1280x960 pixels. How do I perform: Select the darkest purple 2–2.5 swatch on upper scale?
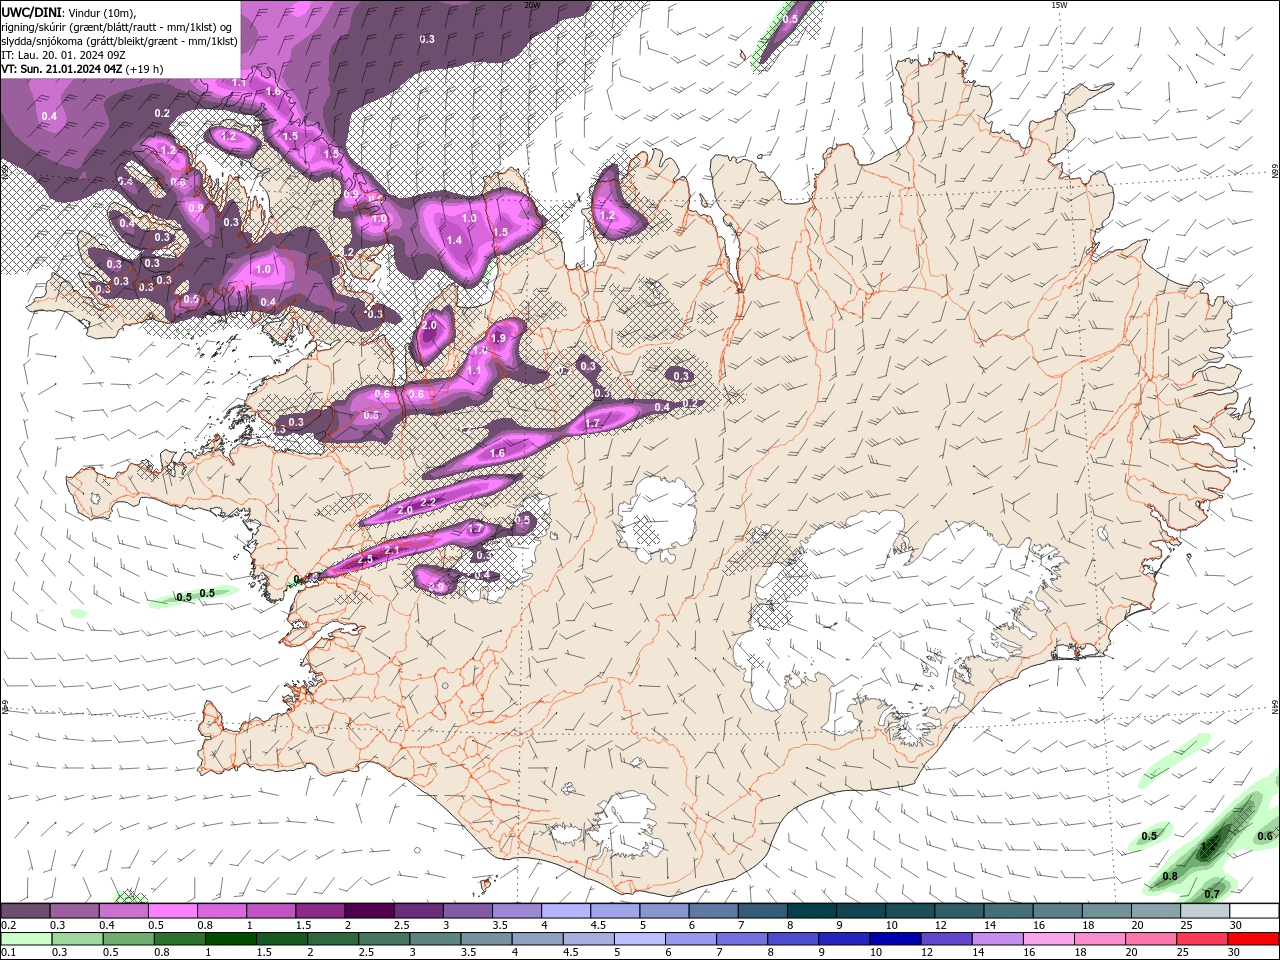point(369,911)
